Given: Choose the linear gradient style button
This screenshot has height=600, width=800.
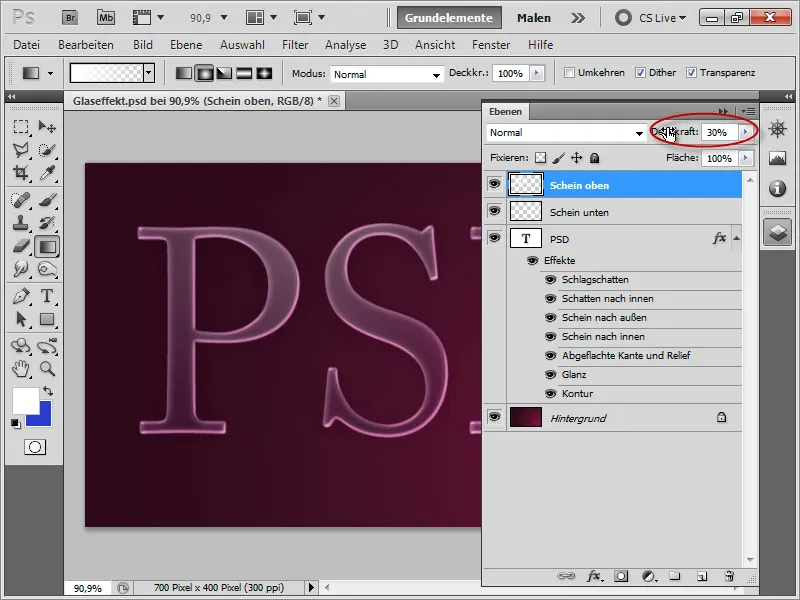Looking at the screenshot, I should coord(184,73).
